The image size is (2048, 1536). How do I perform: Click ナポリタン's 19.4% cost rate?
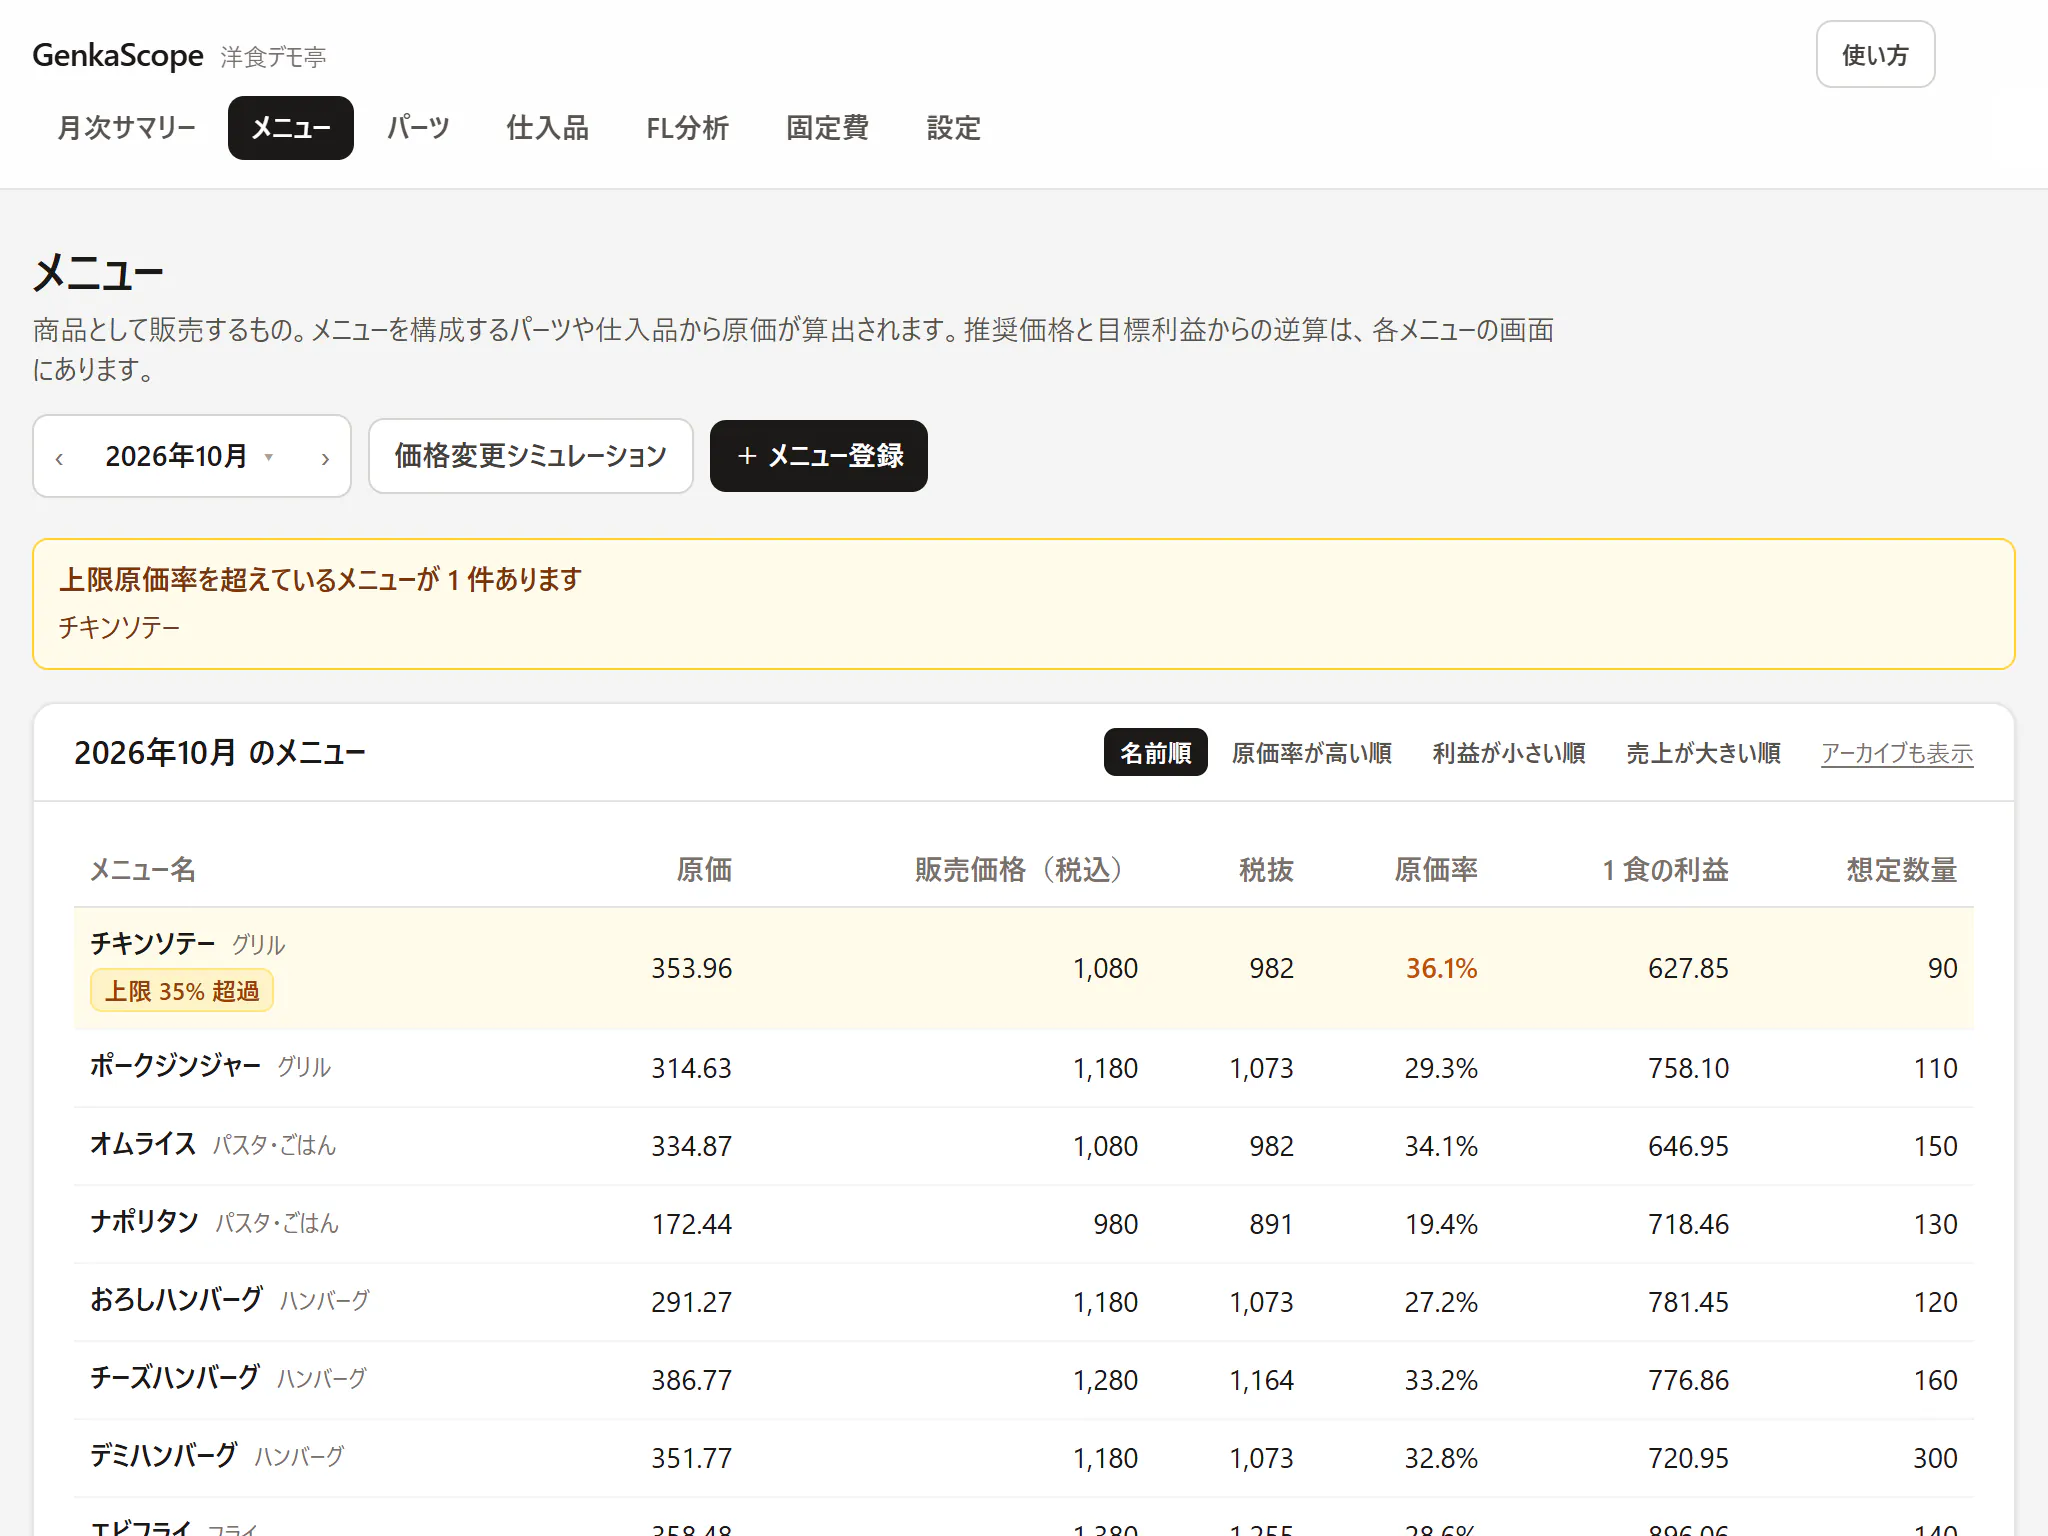(x=1441, y=1224)
